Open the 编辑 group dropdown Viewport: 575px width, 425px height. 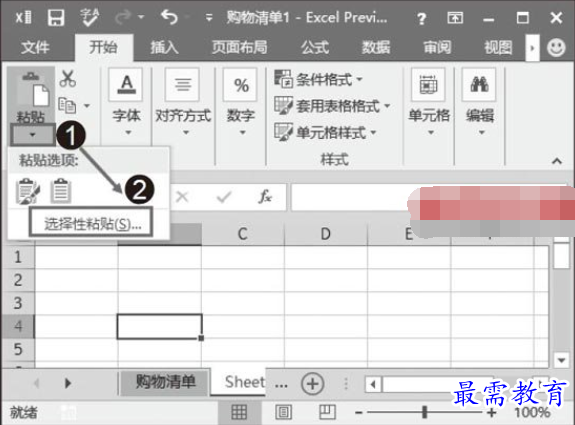481,132
